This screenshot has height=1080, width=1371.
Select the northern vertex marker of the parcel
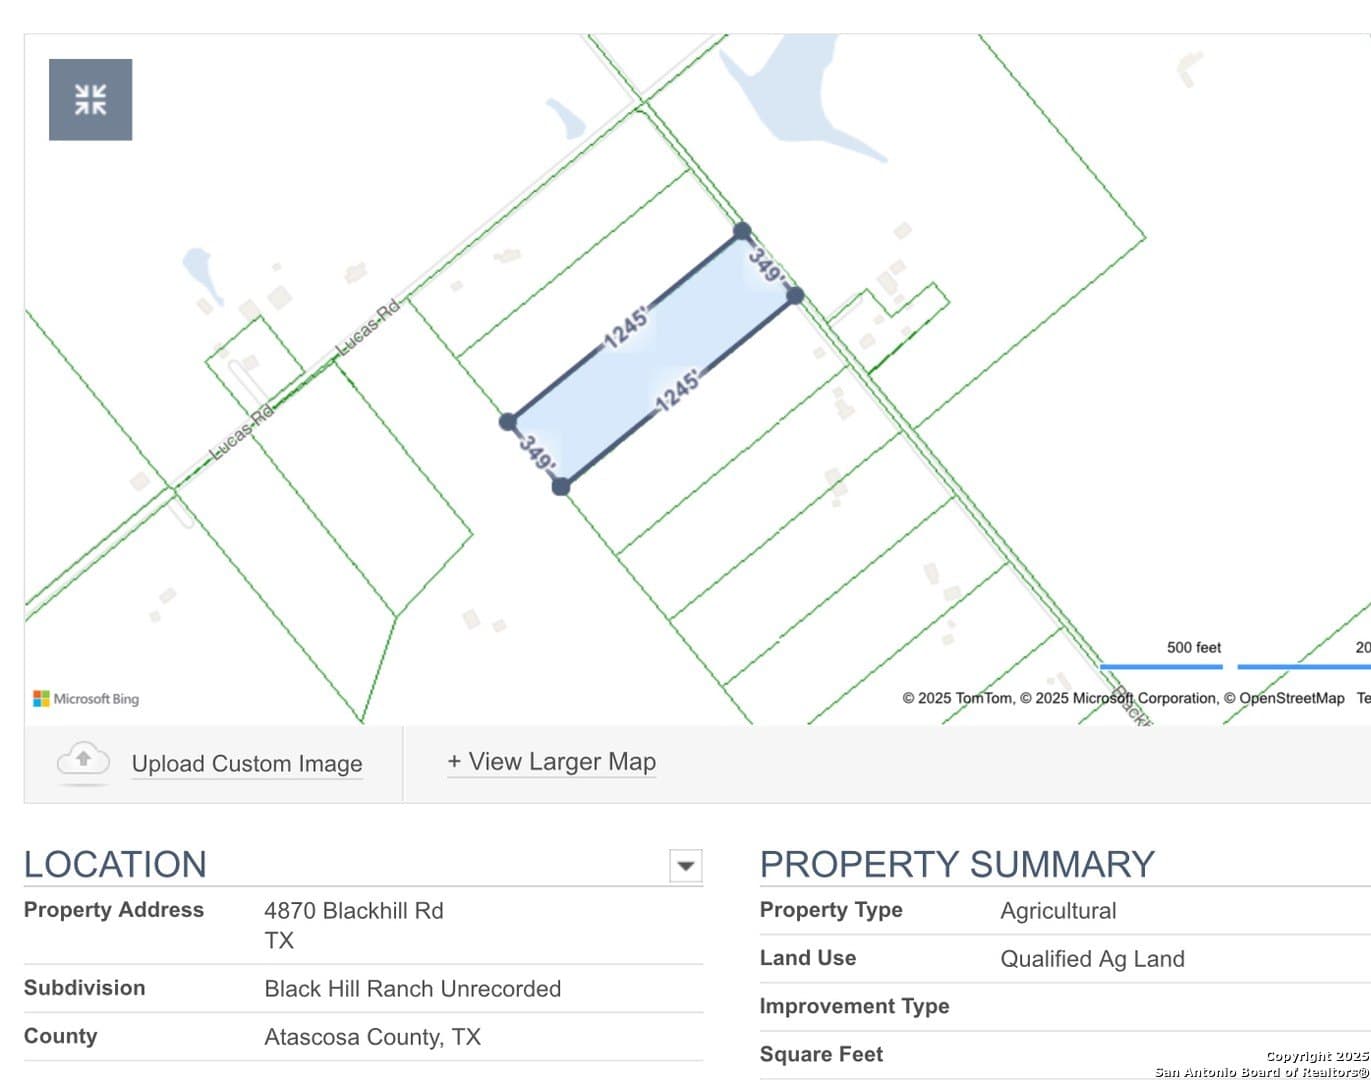(x=741, y=230)
